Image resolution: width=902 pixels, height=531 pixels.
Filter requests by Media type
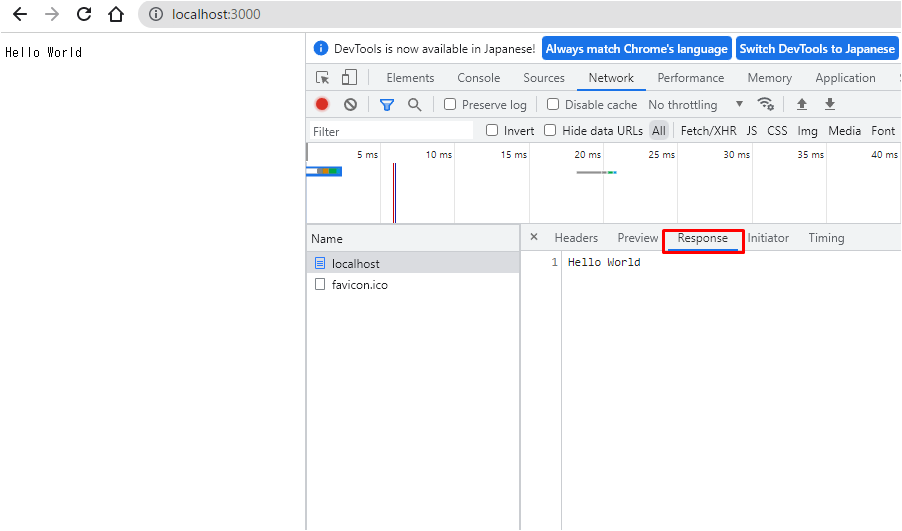pos(844,131)
